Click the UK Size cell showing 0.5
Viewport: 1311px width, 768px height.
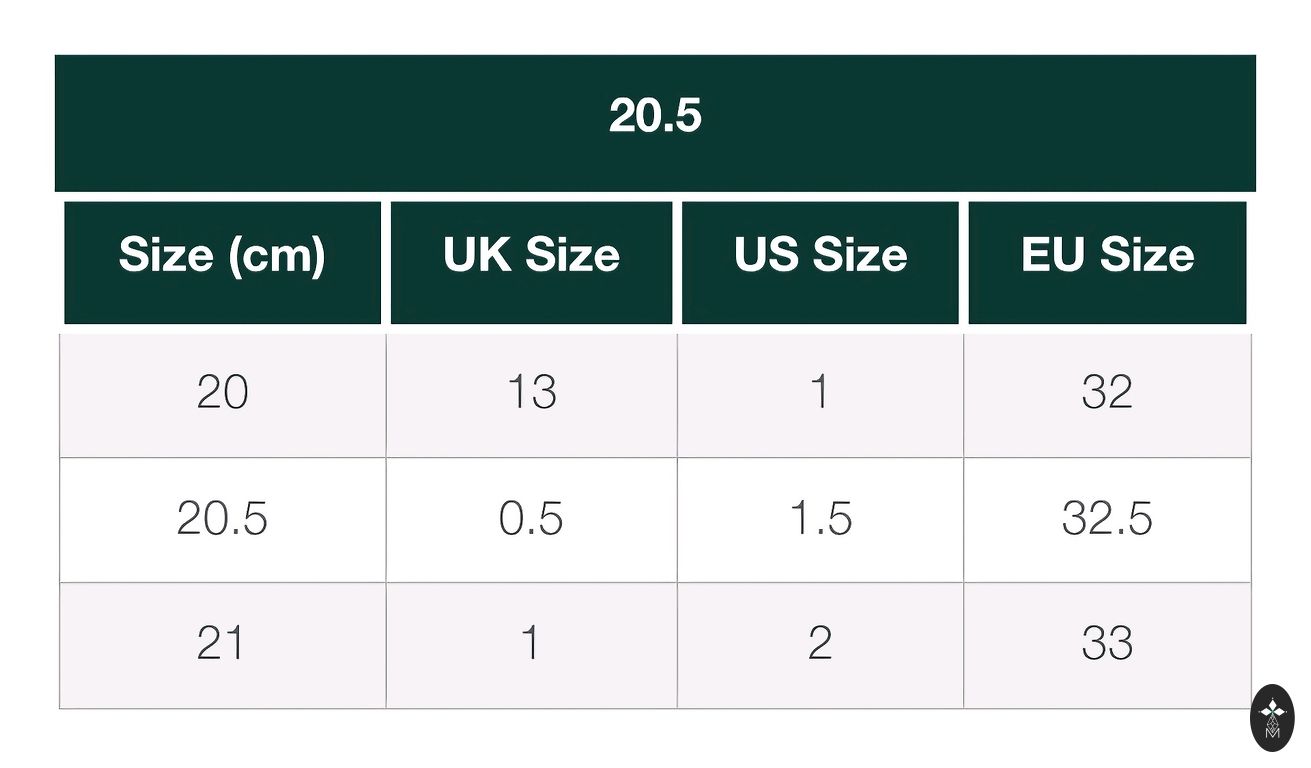[x=531, y=520]
